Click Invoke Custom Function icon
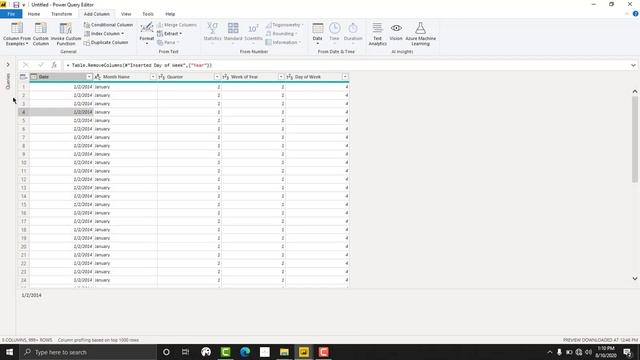 tap(66, 29)
